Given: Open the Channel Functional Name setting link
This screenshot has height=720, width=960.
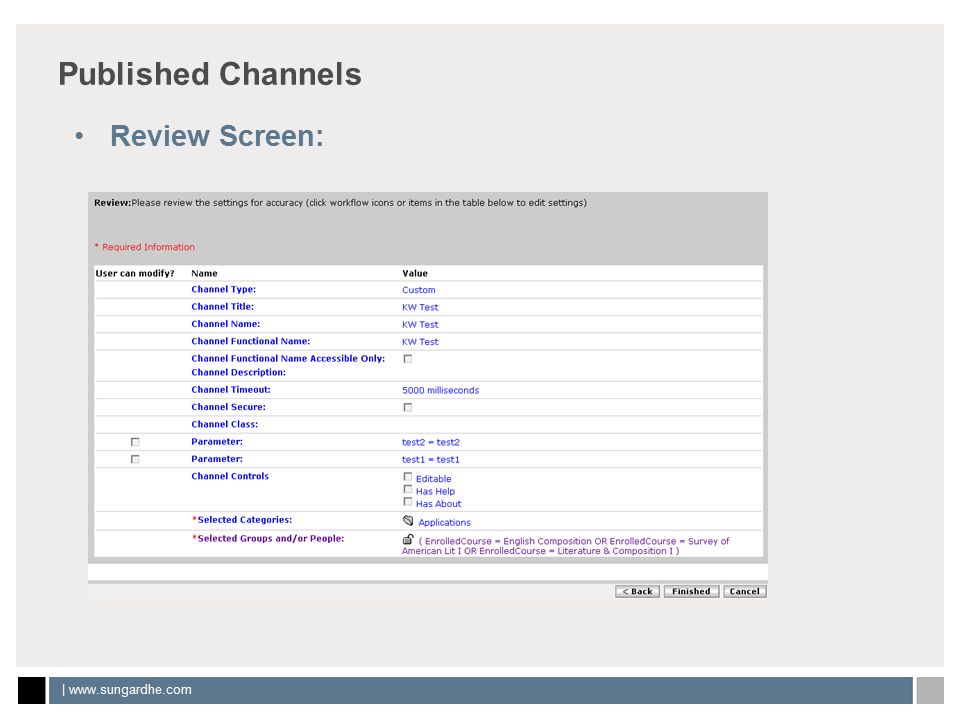Looking at the screenshot, I should pyautogui.click(x=250, y=341).
